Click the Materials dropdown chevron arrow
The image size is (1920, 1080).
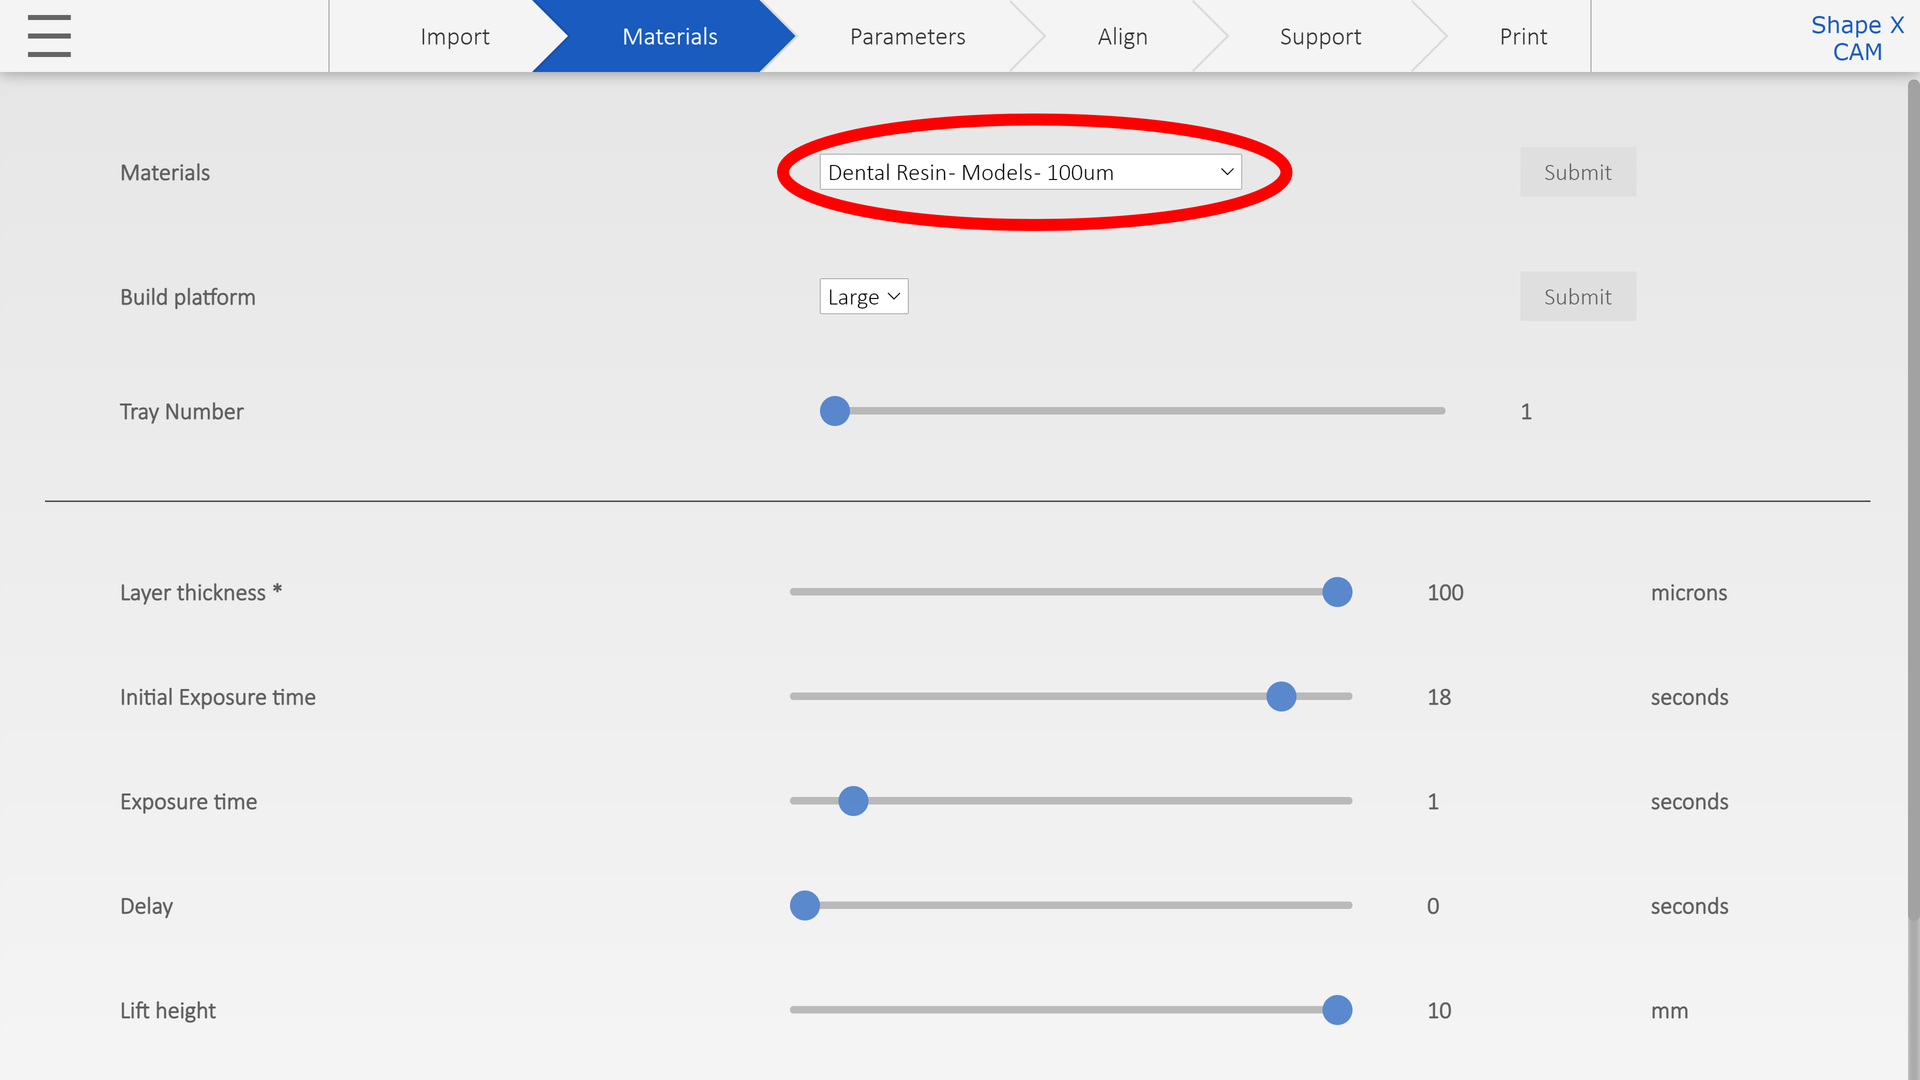pos(1226,172)
